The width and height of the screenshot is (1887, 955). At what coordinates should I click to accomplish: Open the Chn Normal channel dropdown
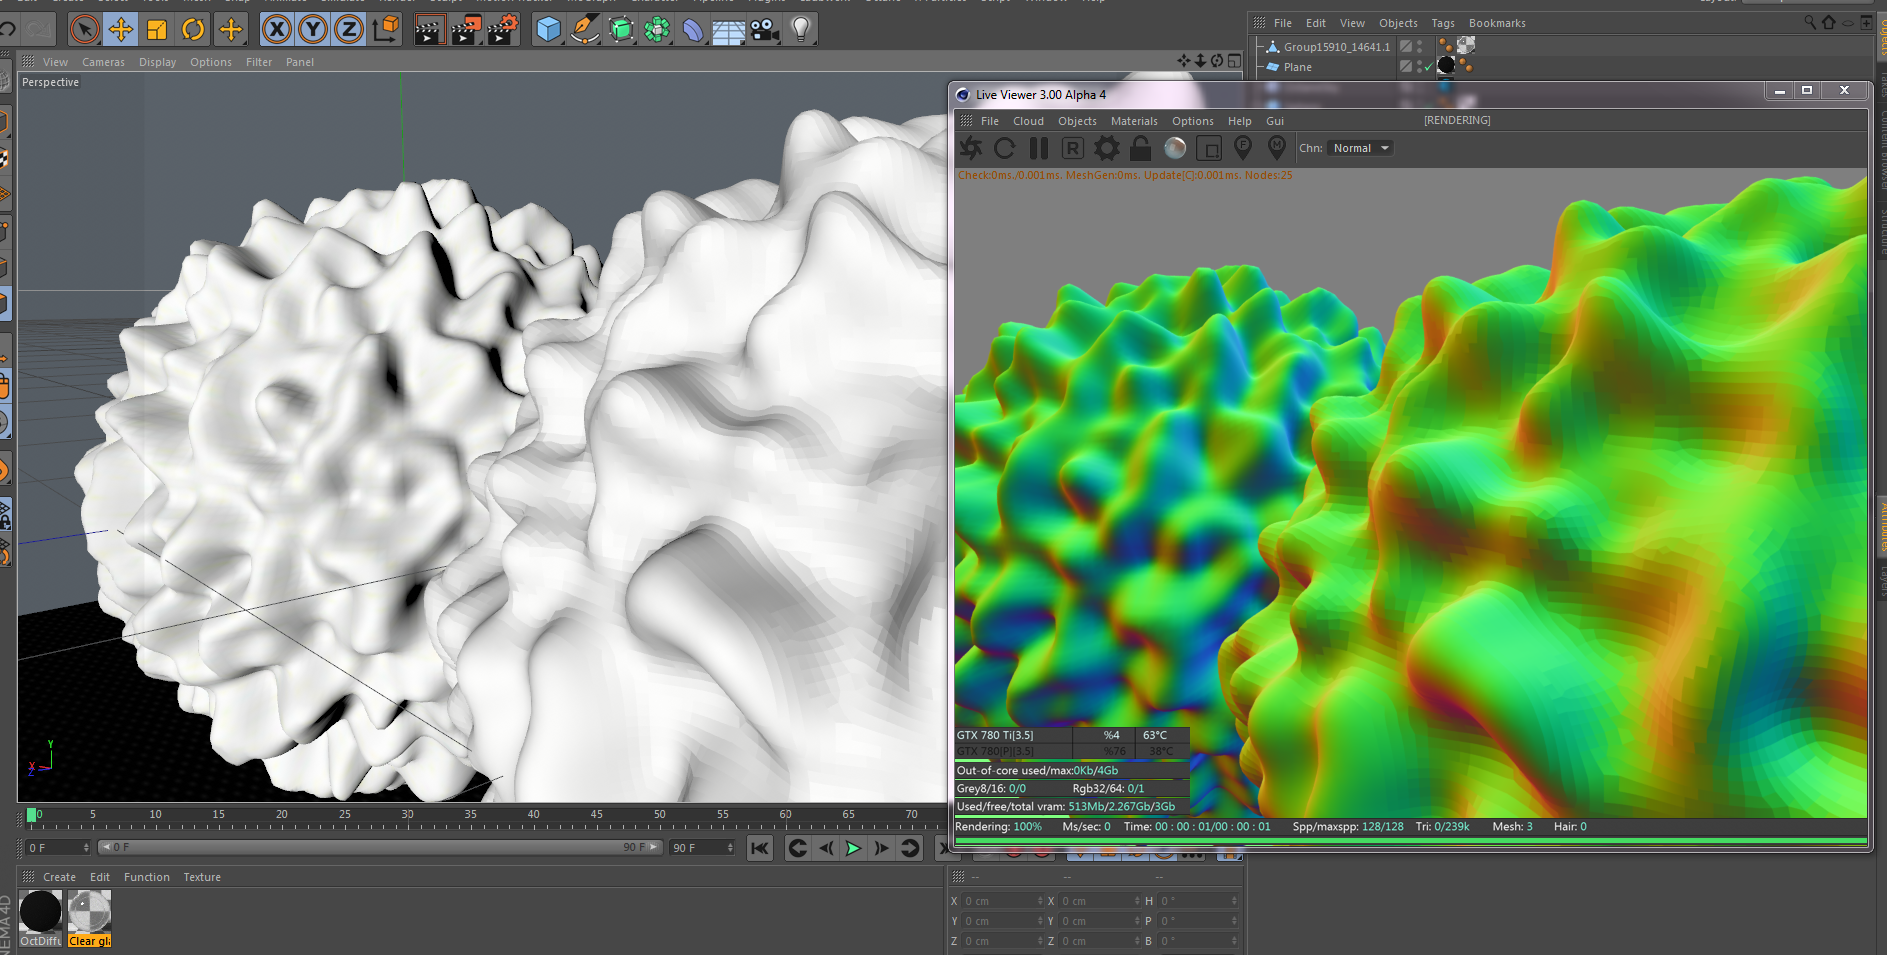click(1361, 148)
